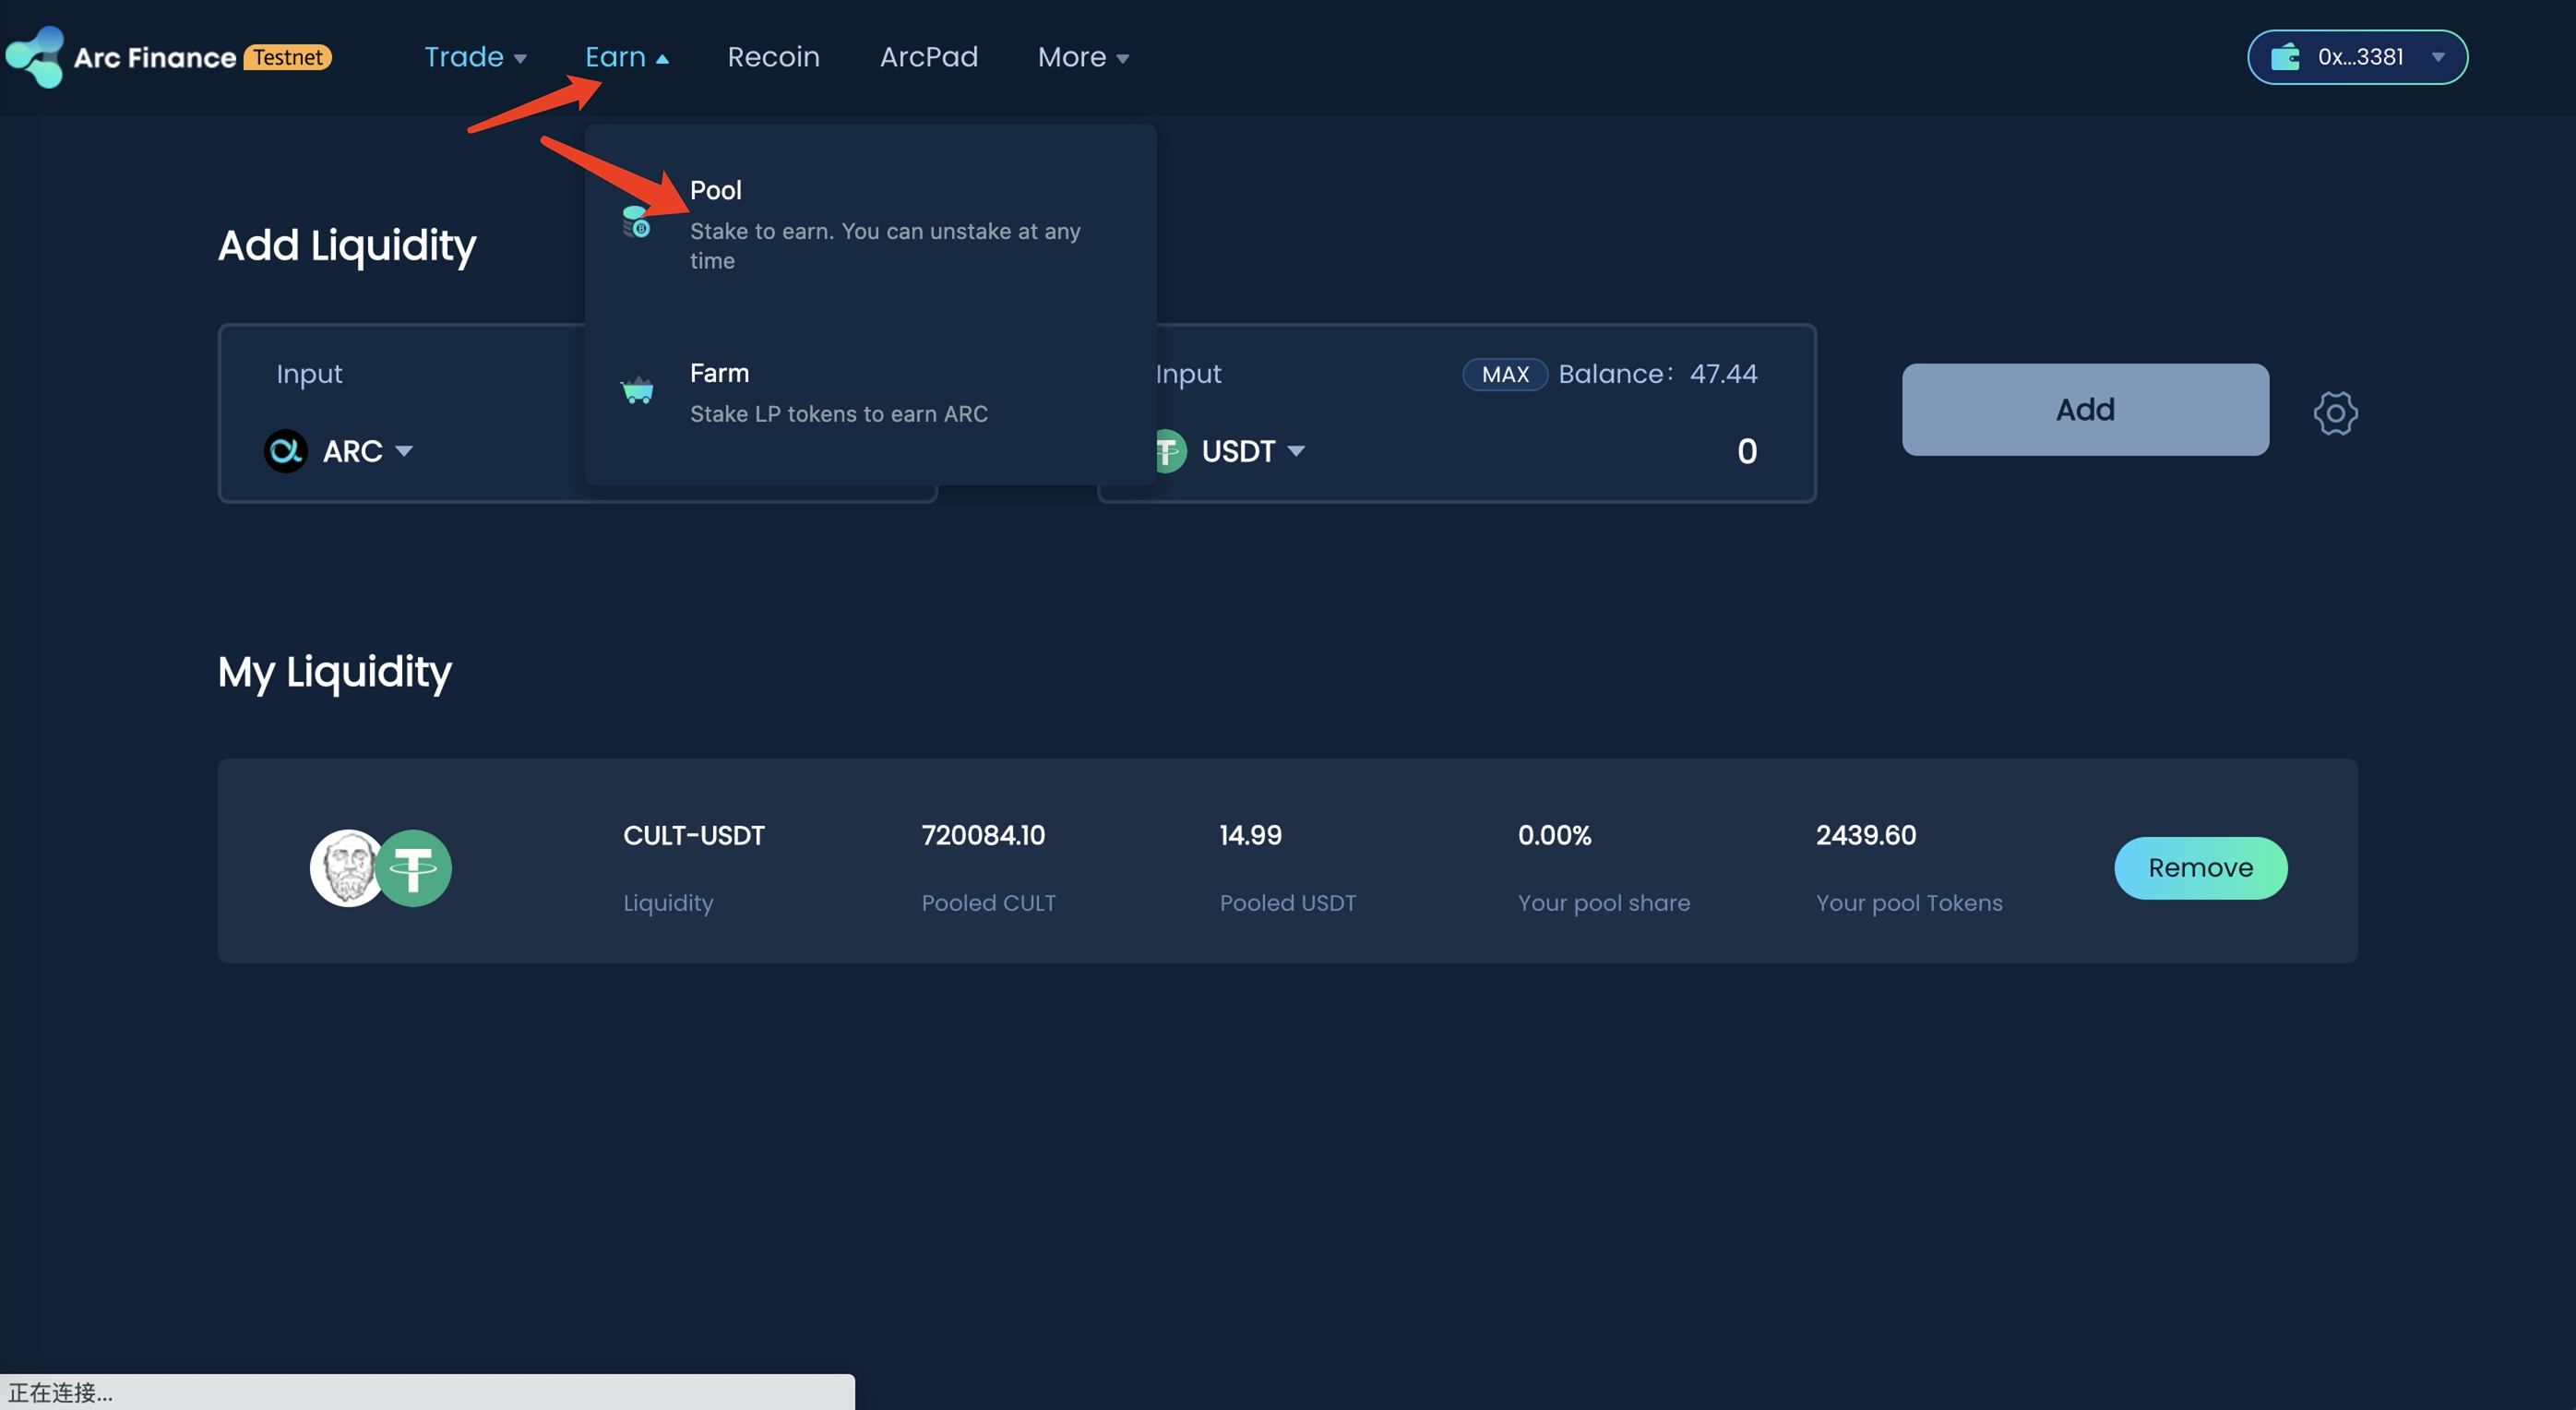Screen dimensions: 2576x1410
Task: Click the Pool coins icon
Action: (636, 221)
